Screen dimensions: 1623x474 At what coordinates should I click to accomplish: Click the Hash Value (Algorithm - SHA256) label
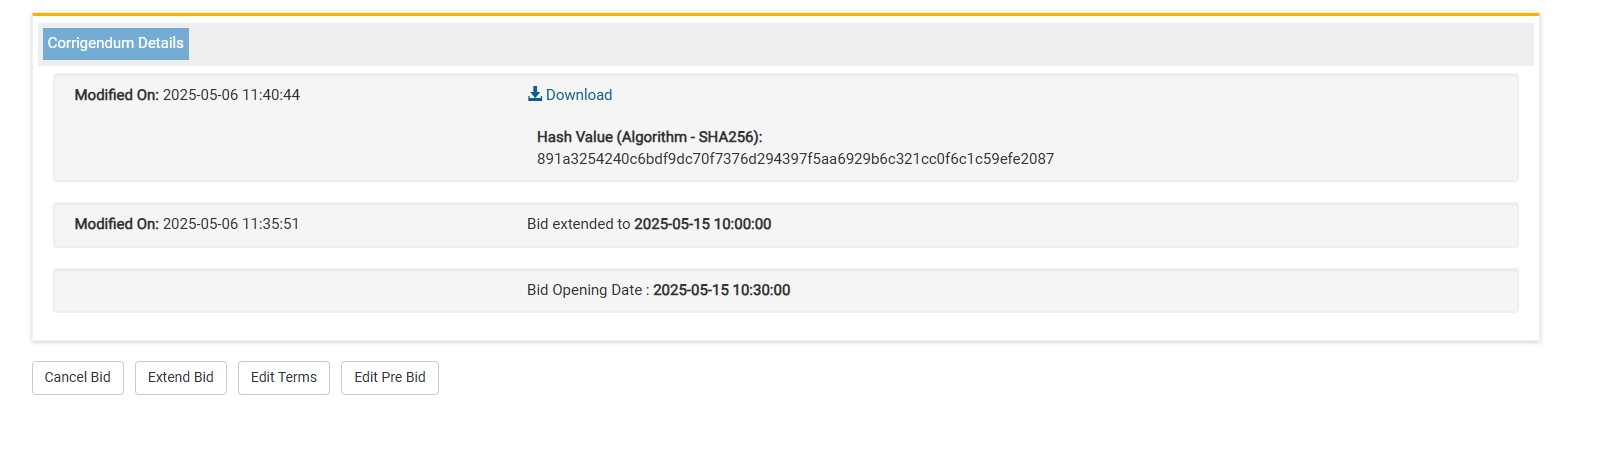649,137
